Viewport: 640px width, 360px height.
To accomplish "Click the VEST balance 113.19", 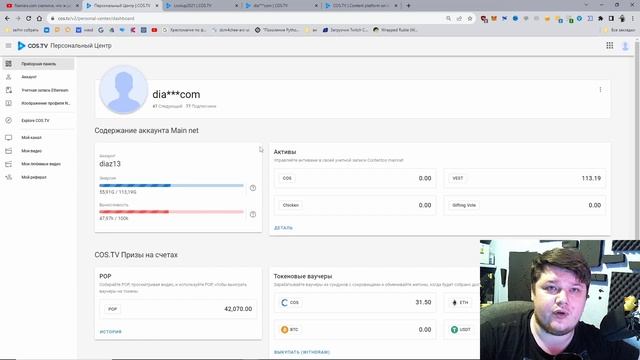I will 591,178.
